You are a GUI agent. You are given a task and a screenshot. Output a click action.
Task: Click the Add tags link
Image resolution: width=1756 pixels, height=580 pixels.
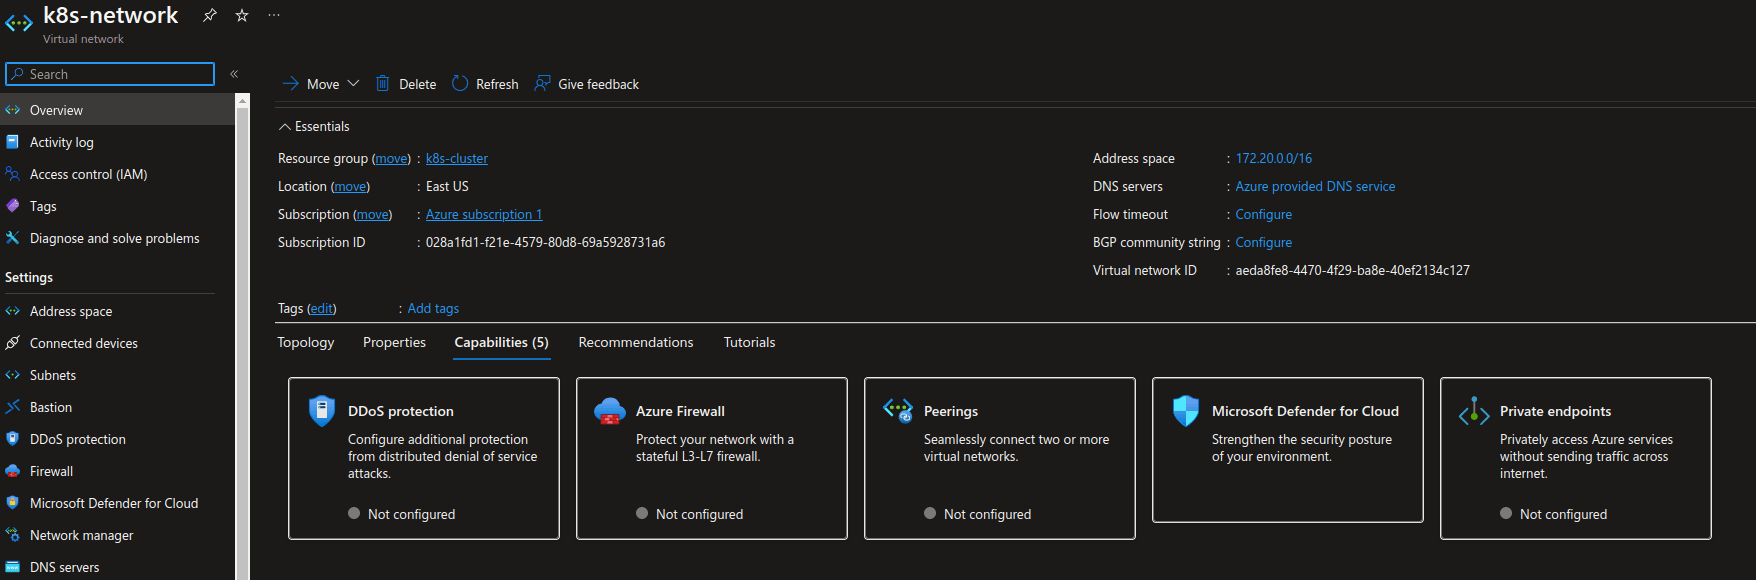click(x=433, y=308)
